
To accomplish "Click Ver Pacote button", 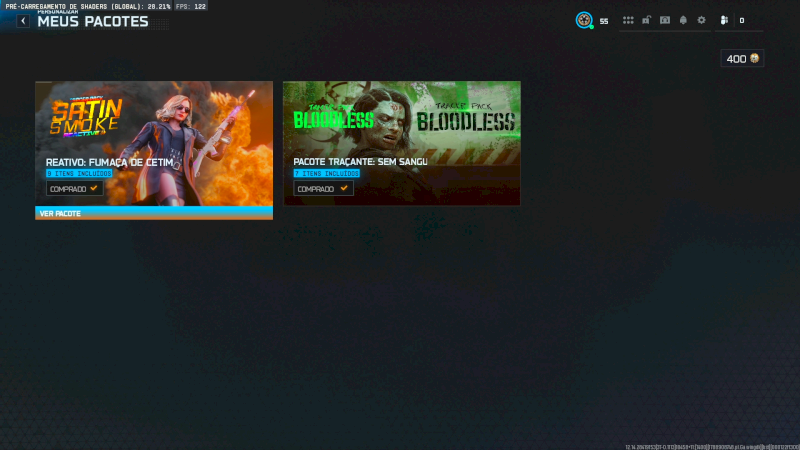I will [x=154, y=213].
